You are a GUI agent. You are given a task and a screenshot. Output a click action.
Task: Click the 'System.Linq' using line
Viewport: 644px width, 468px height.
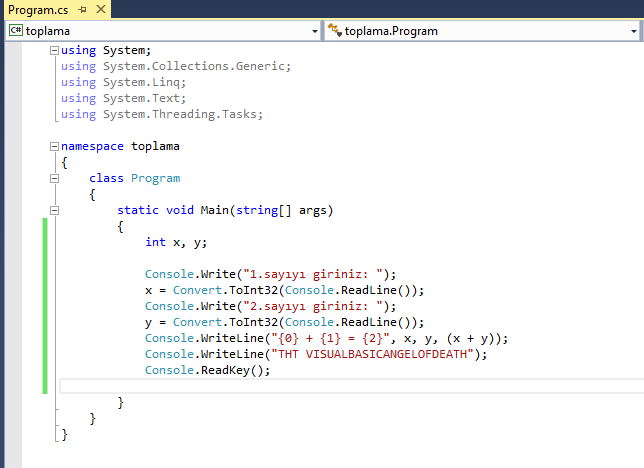tap(123, 83)
